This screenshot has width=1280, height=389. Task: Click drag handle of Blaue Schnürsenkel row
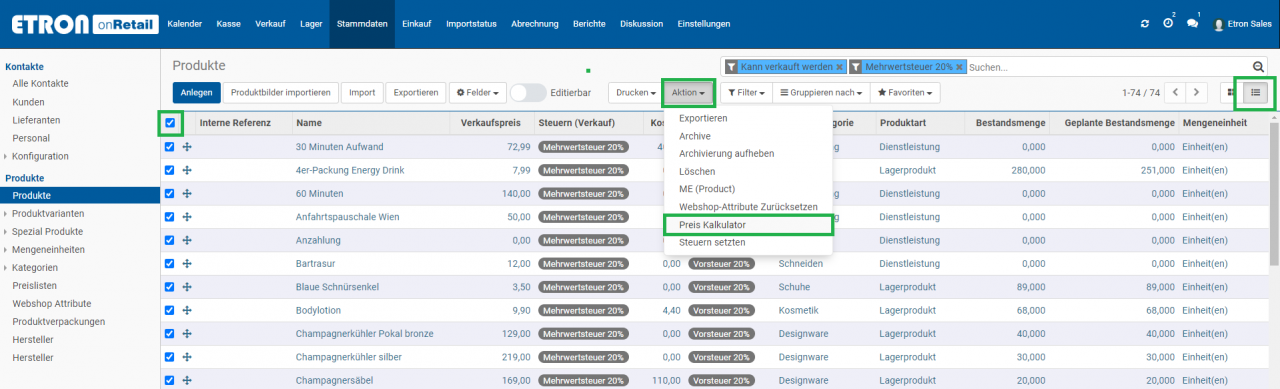point(187,287)
